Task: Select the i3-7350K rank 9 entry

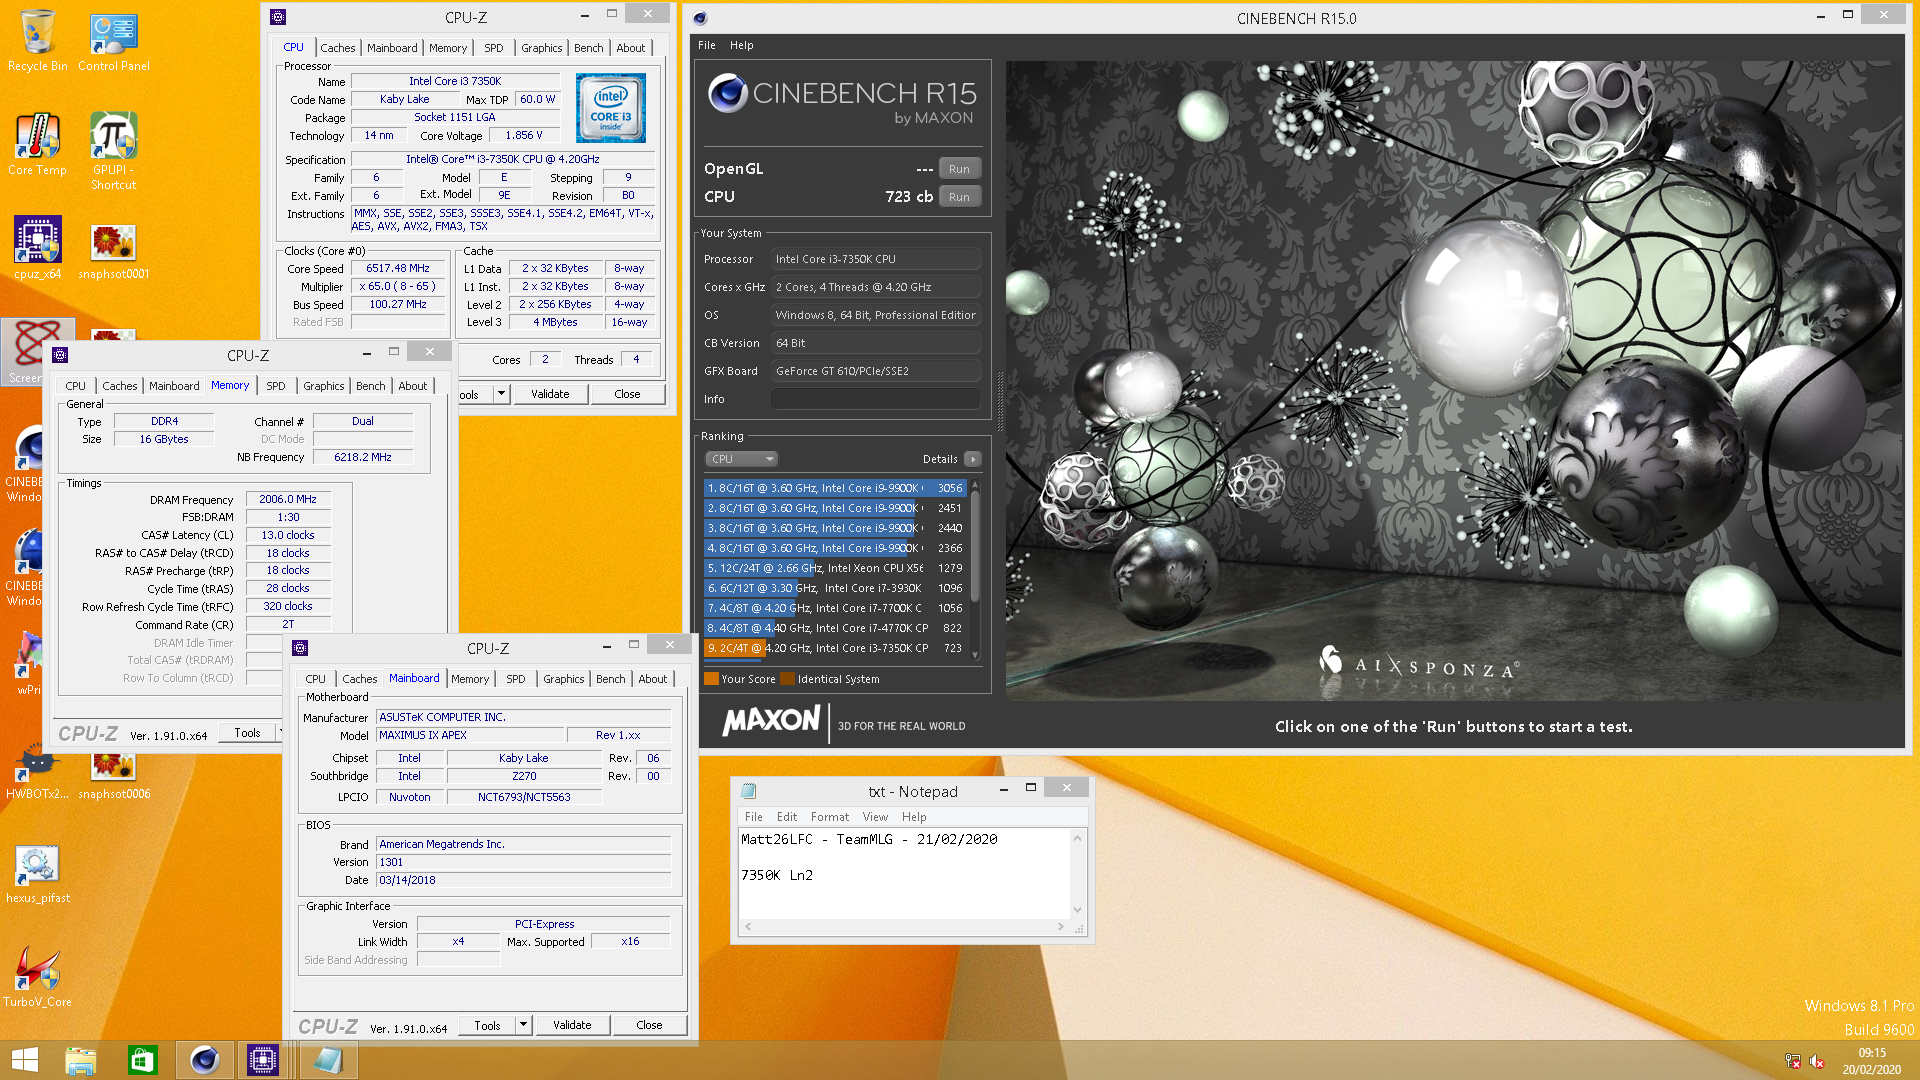Action: click(x=835, y=648)
